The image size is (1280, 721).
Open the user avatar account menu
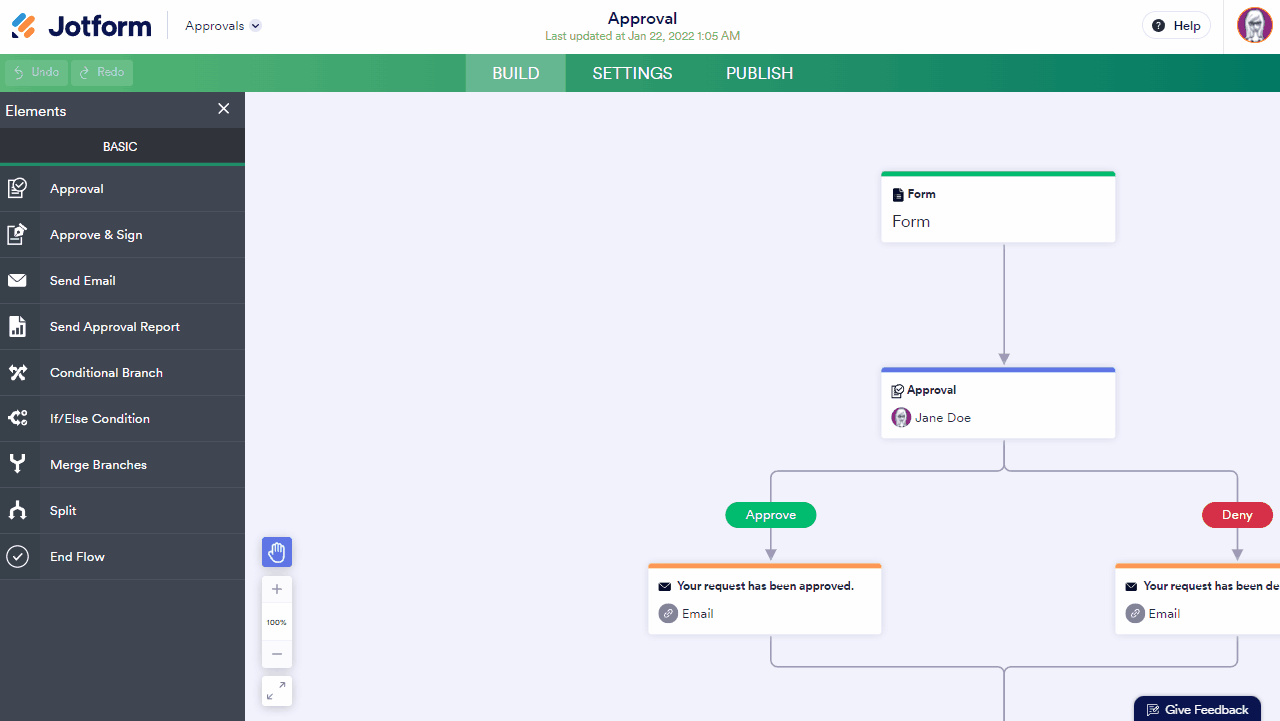(x=1254, y=26)
